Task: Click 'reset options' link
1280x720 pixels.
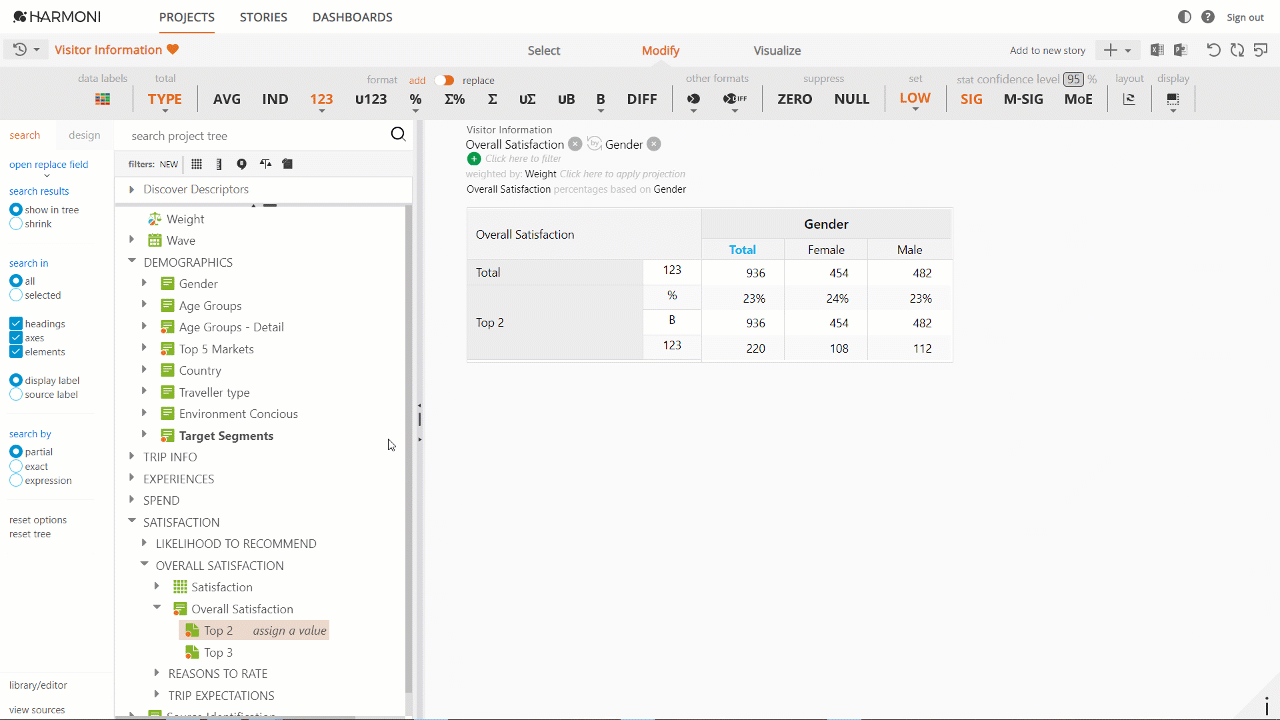Action: pos(38,520)
